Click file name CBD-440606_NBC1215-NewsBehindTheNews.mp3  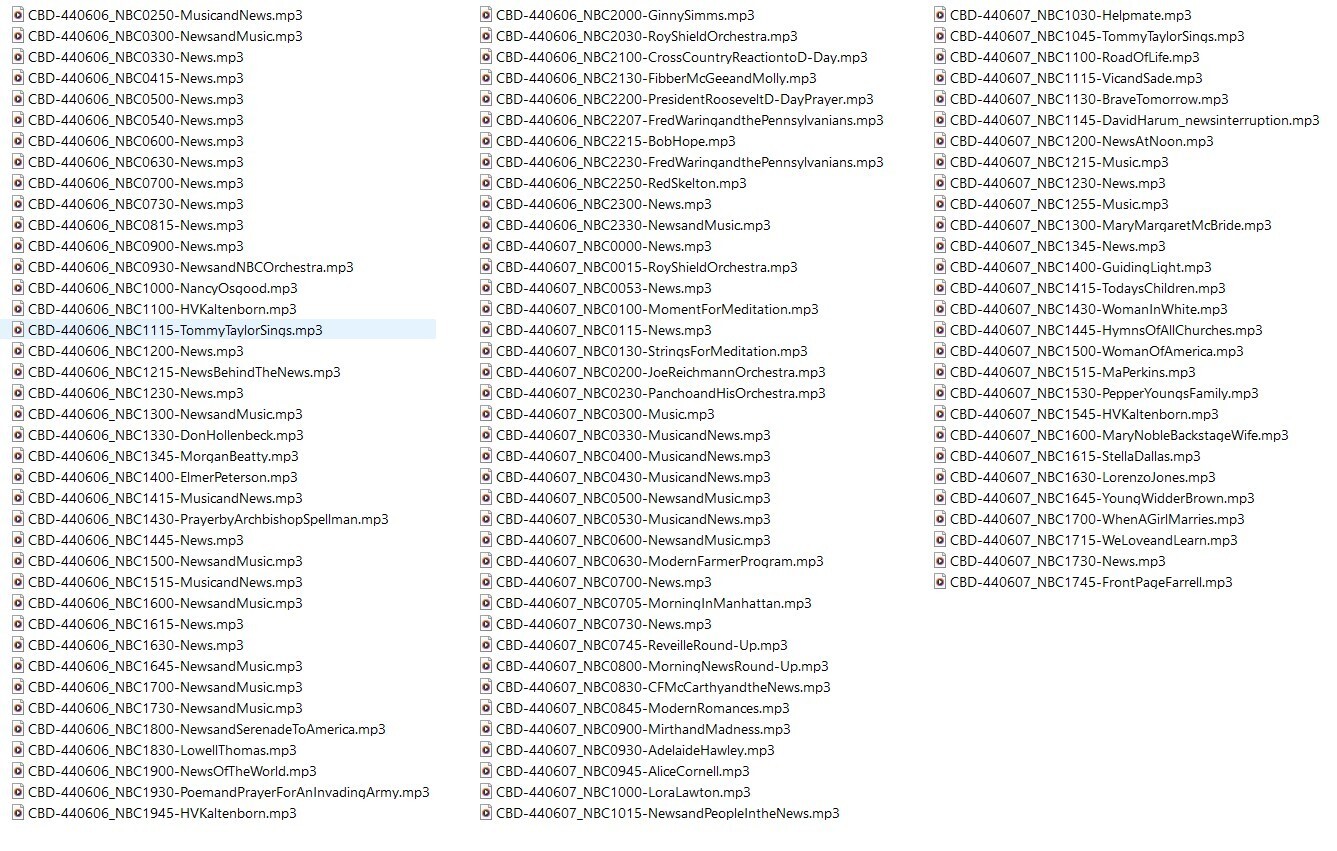pyautogui.click(x=184, y=372)
